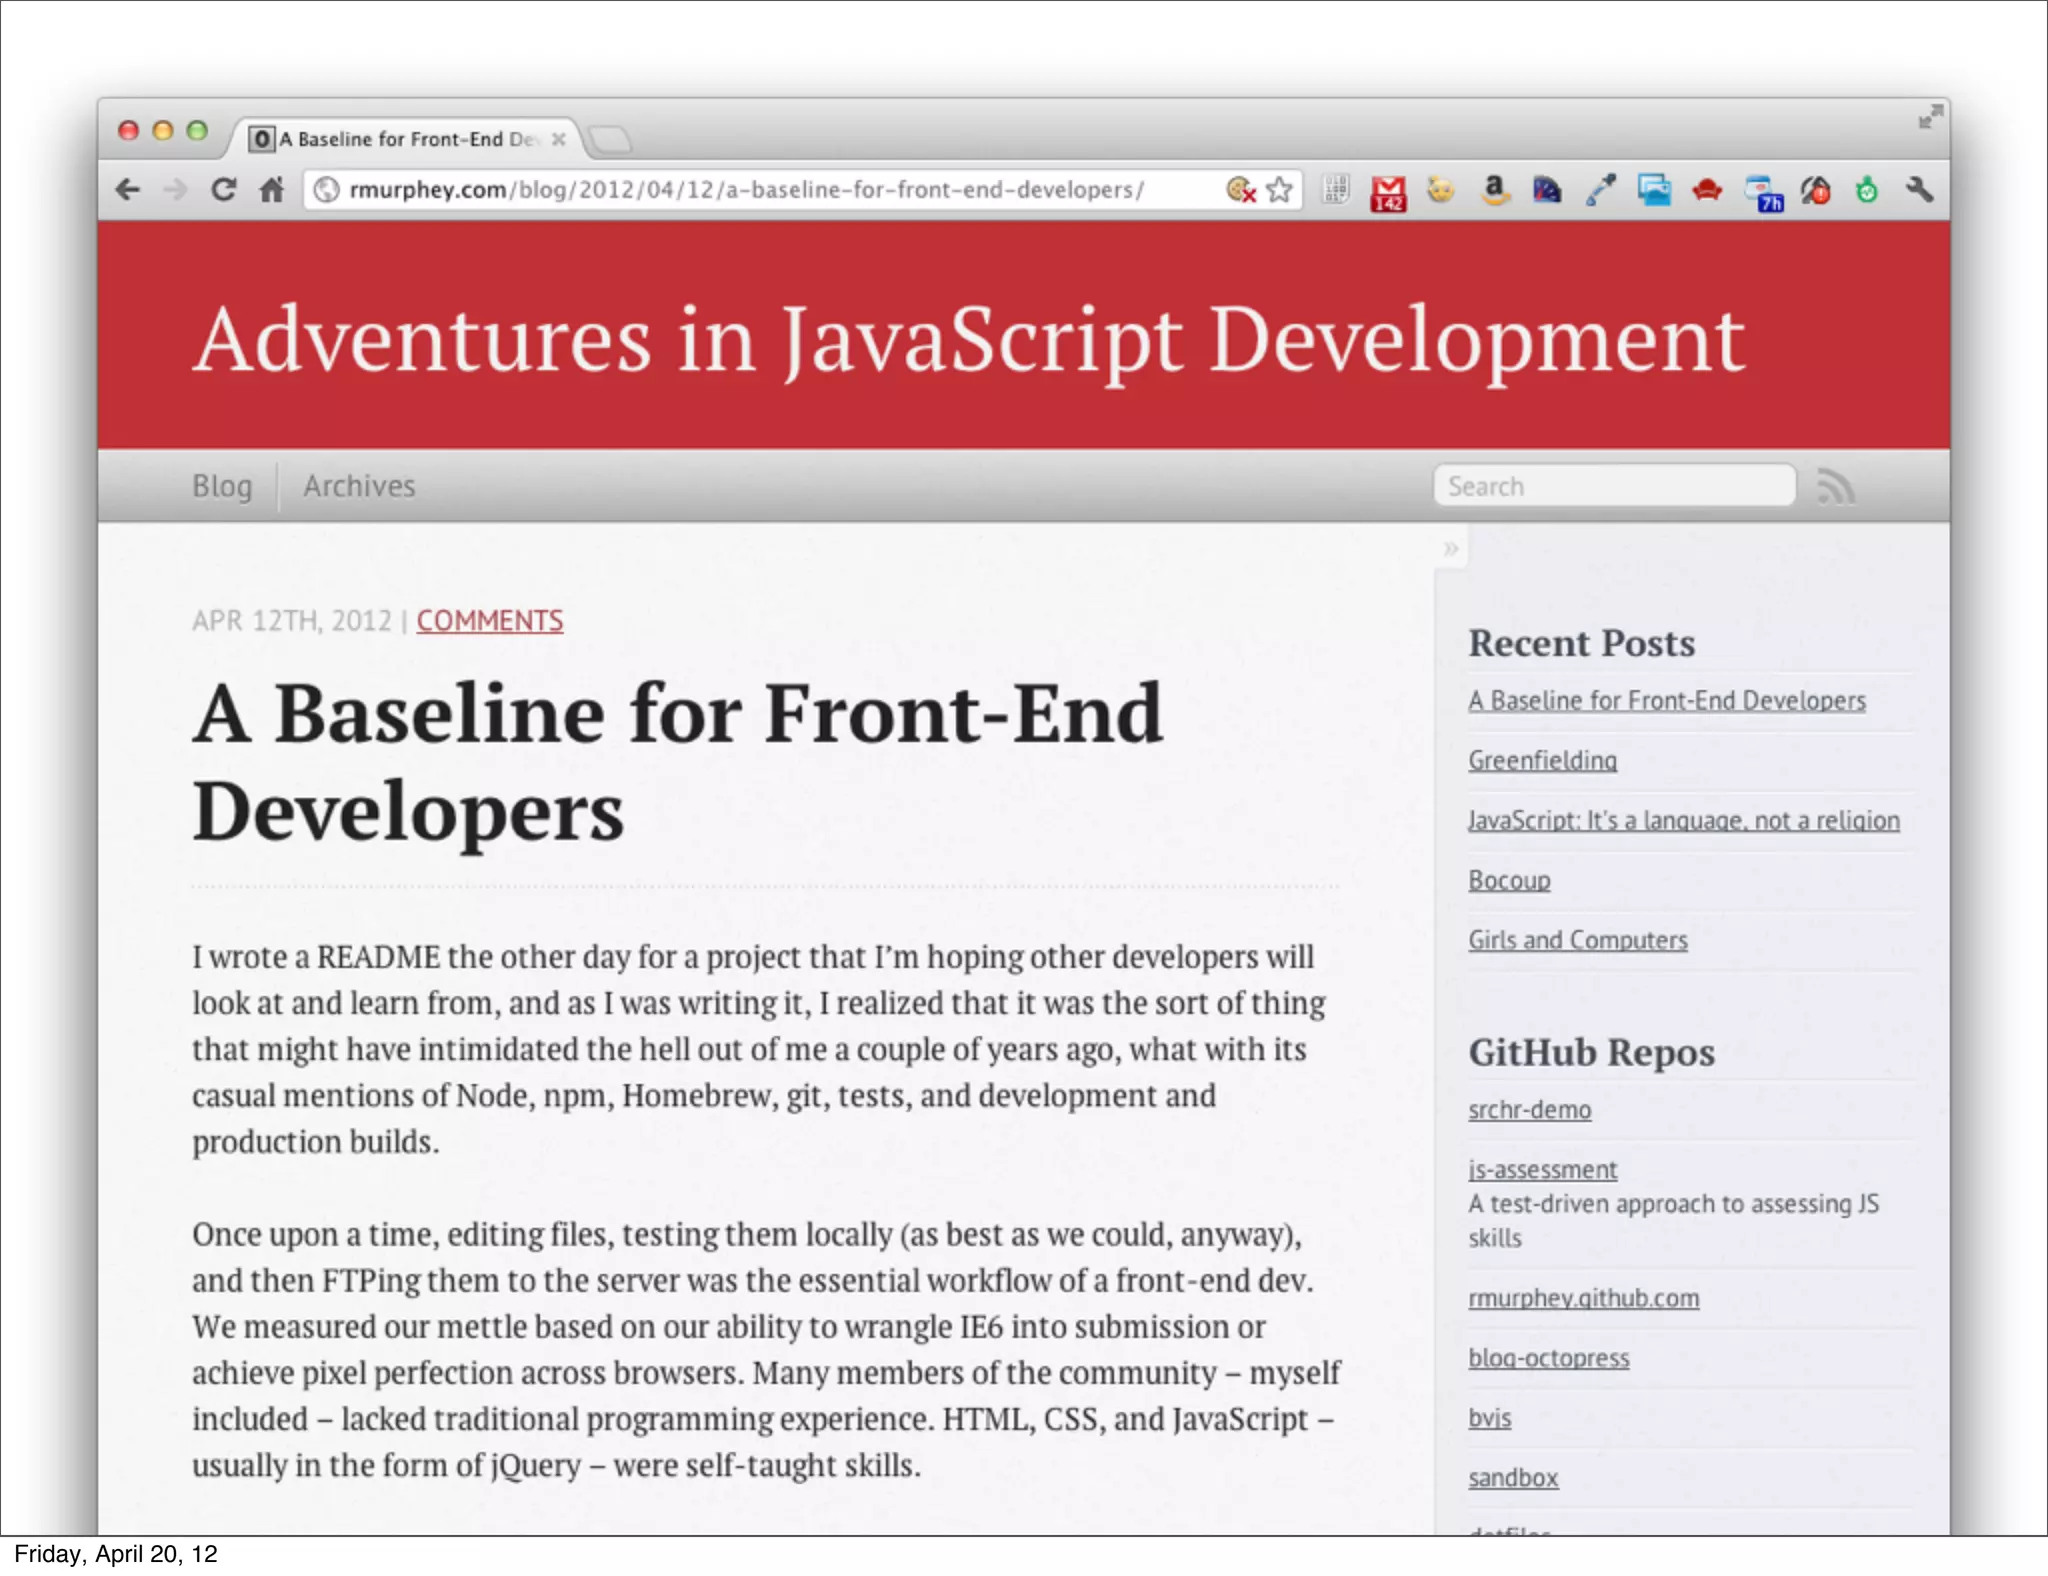Click the Gmail extension icon showing 142
This screenshot has width=2048, height=1576.
click(1388, 191)
